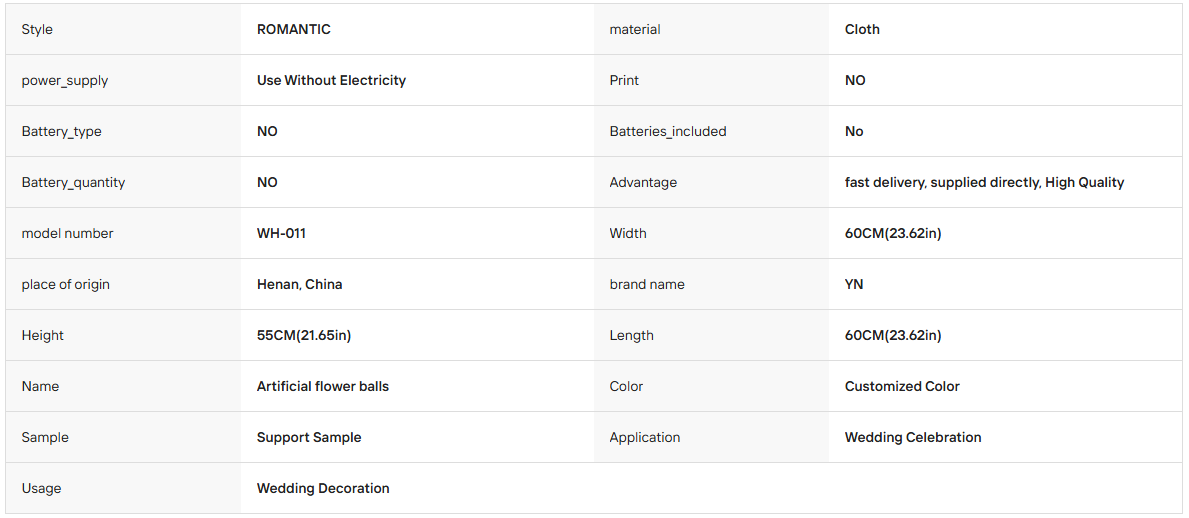Screen dimensions: 1189x518
Task: Select the Wedding Celebration application value
Action: (913, 438)
